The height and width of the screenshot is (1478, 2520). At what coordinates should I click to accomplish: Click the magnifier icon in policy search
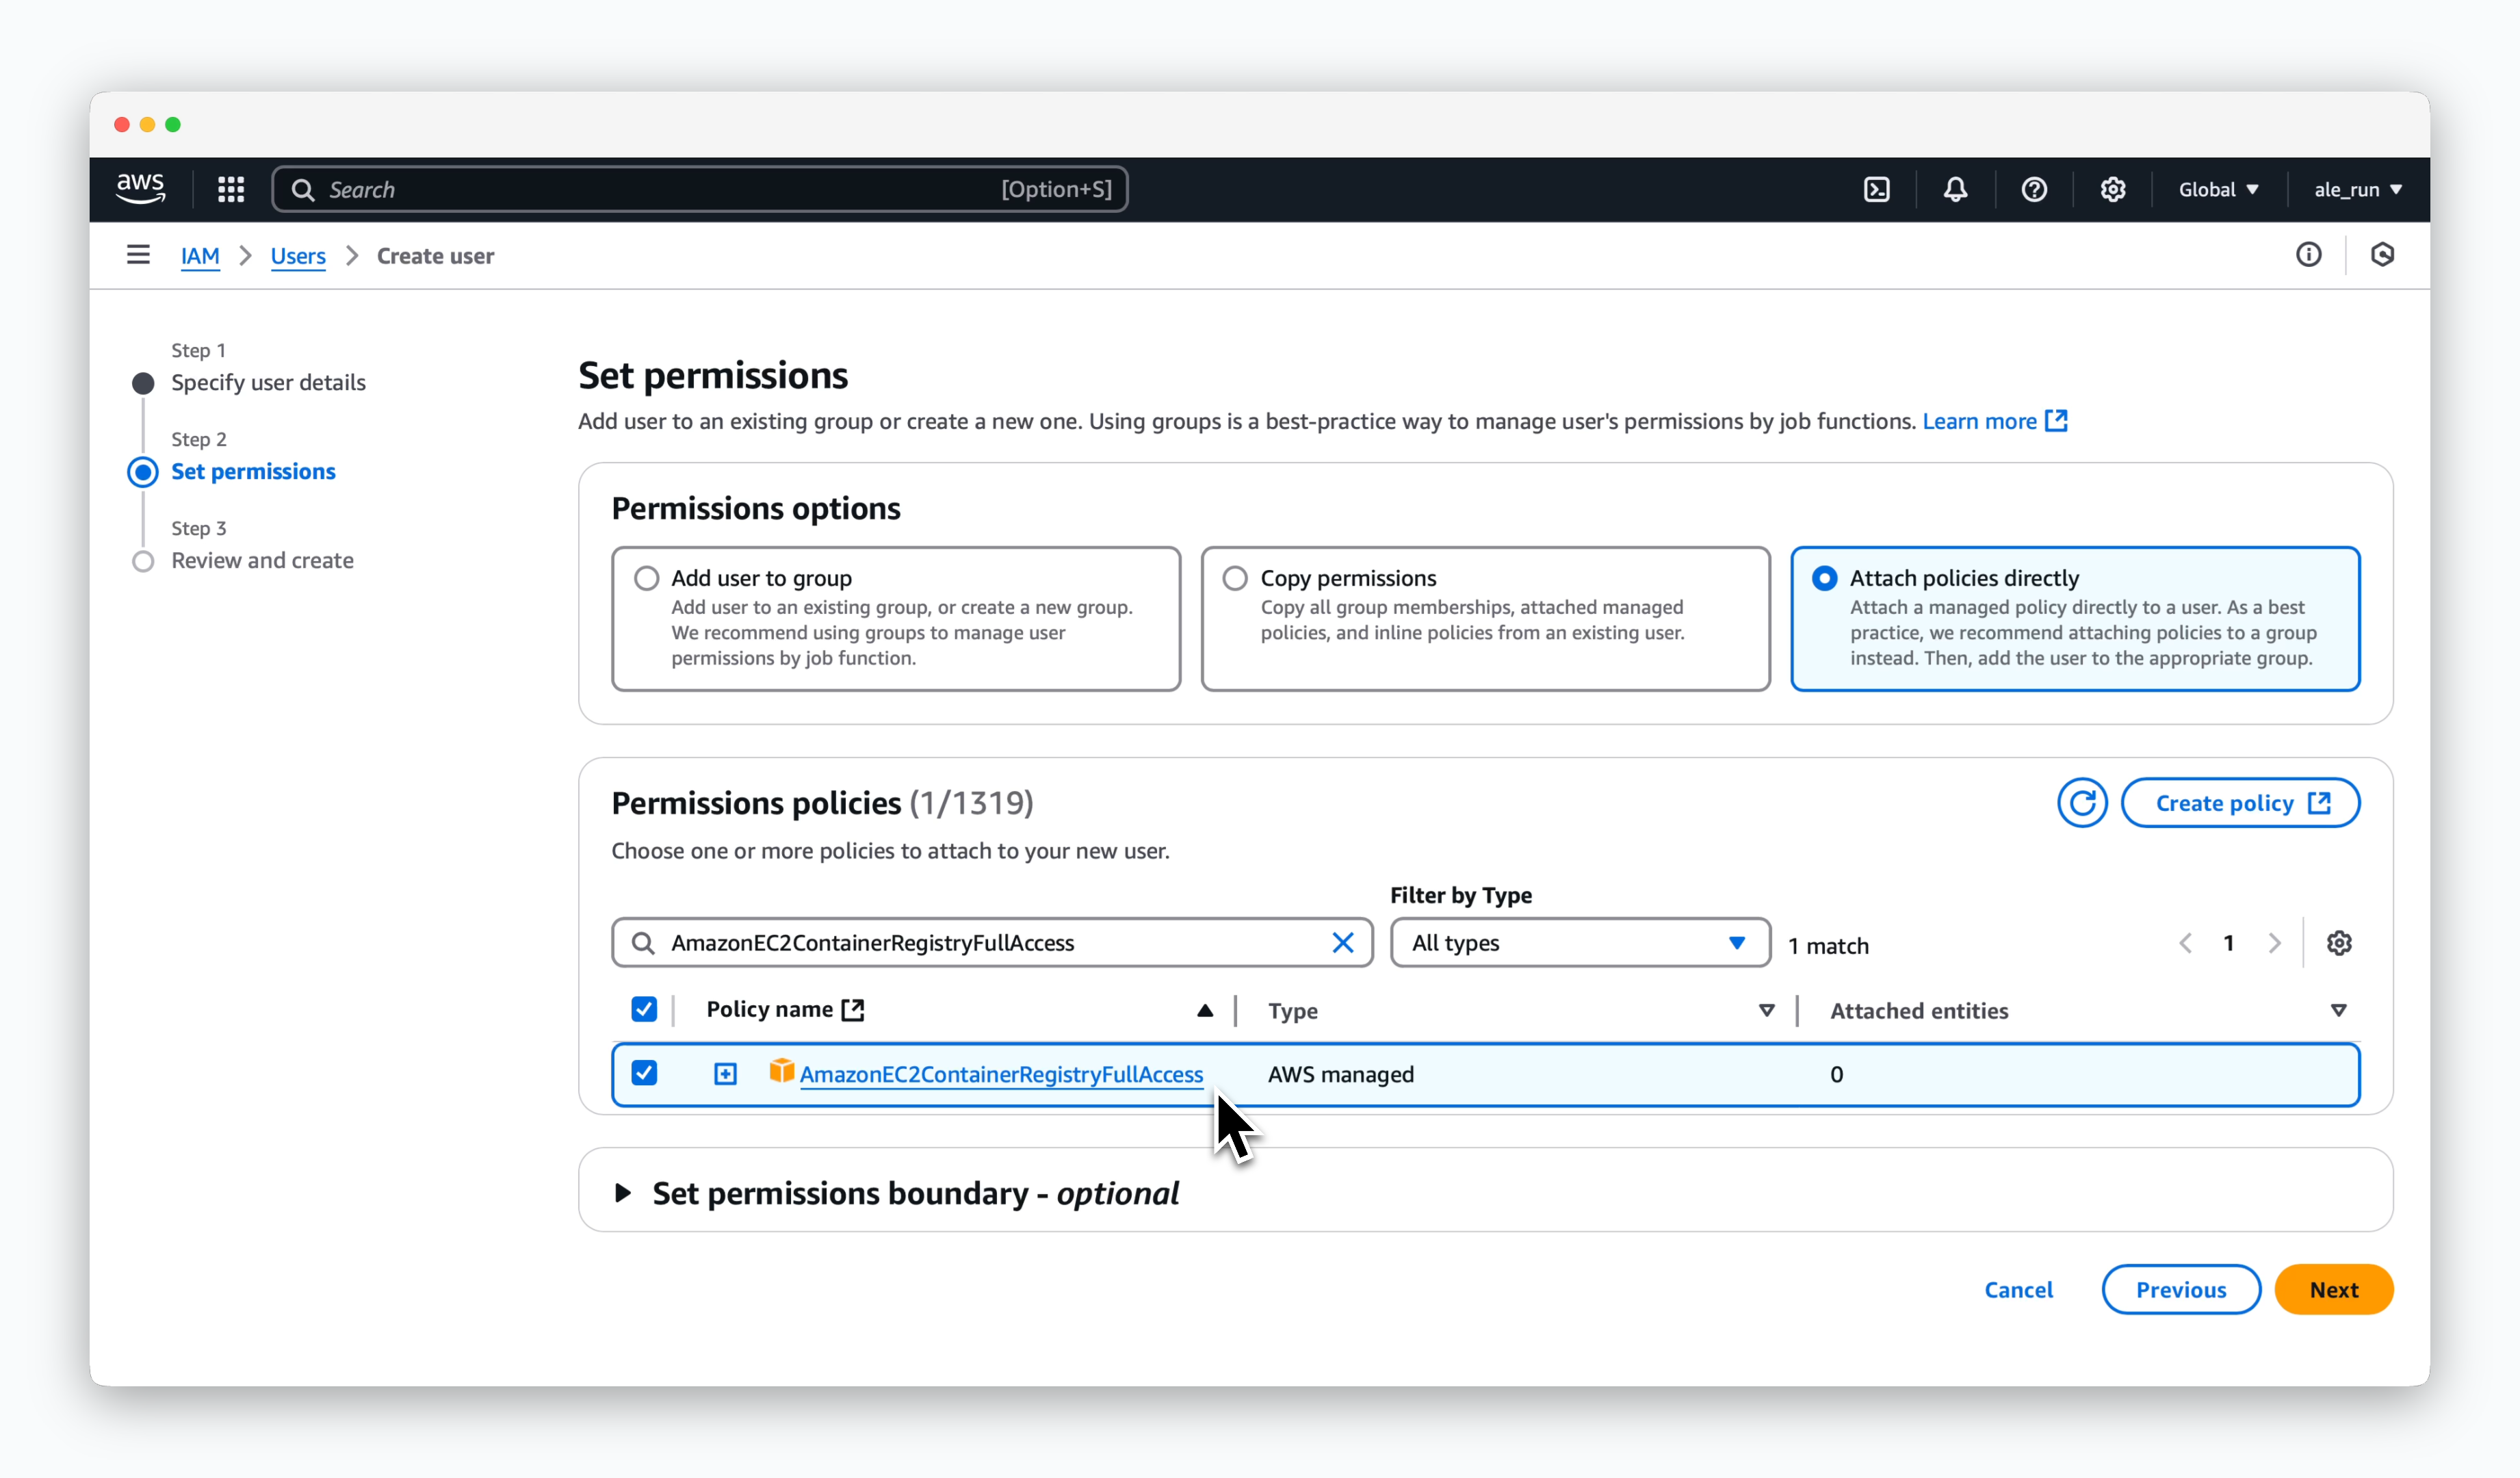[x=643, y=943]
